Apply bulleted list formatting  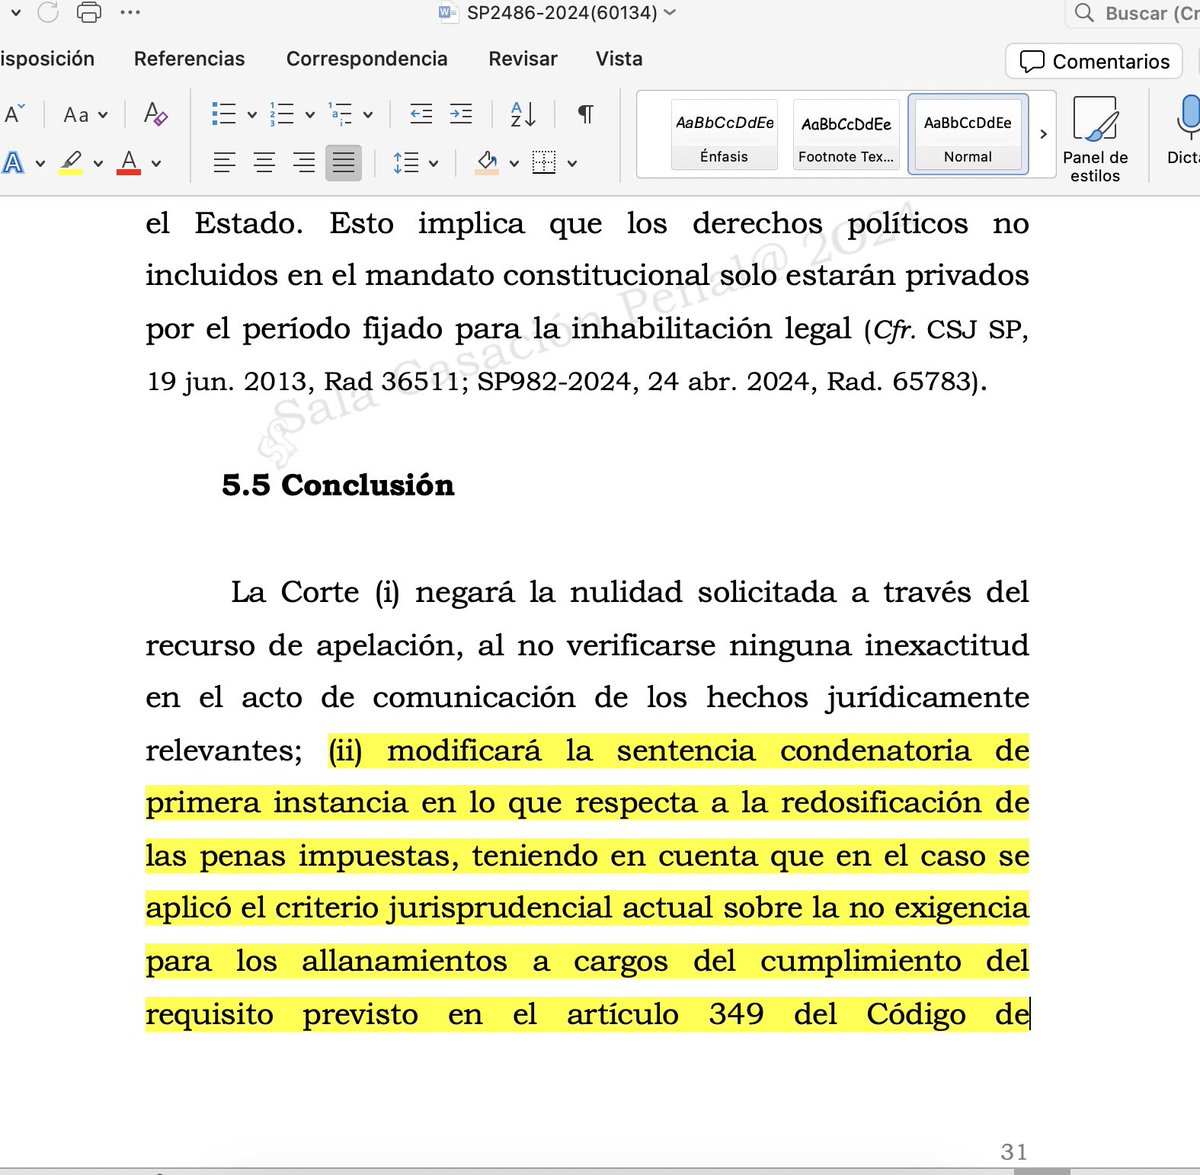[224, 113]
